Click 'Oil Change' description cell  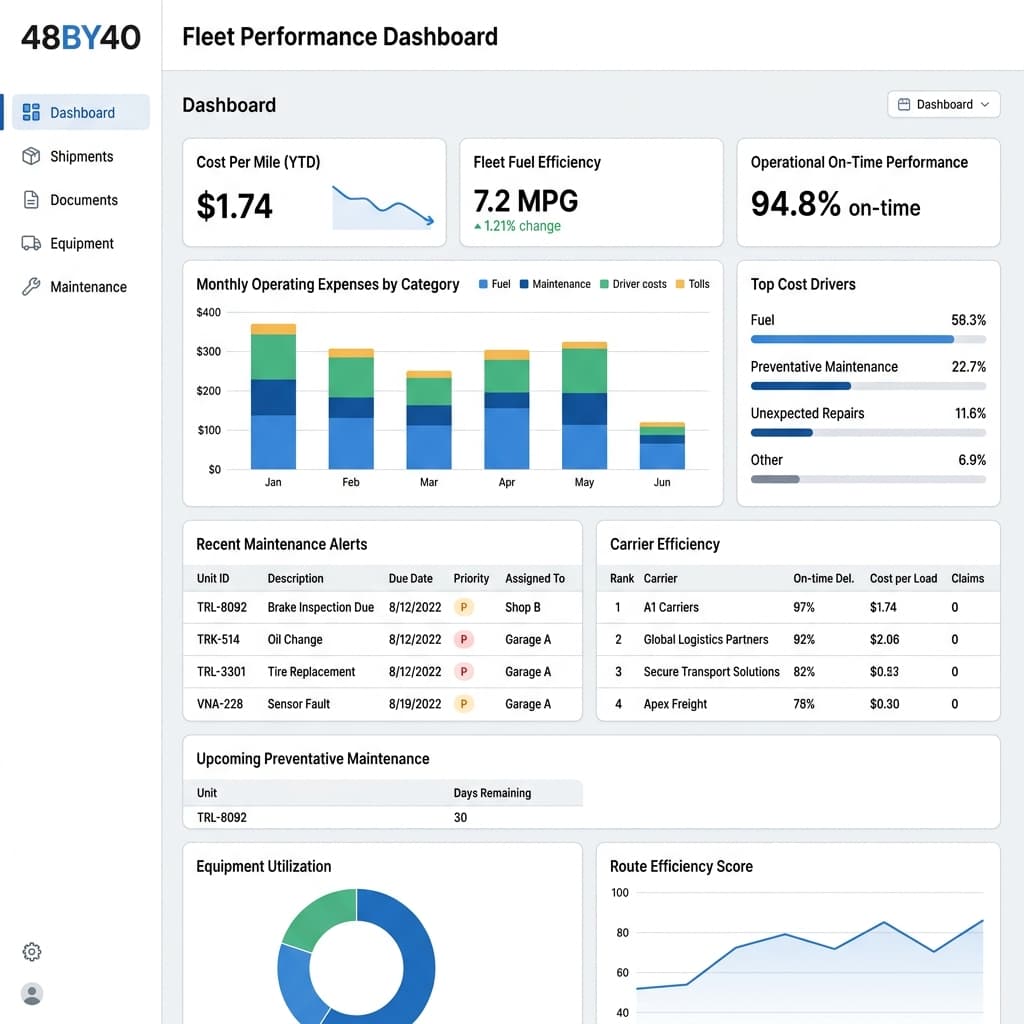295,639
